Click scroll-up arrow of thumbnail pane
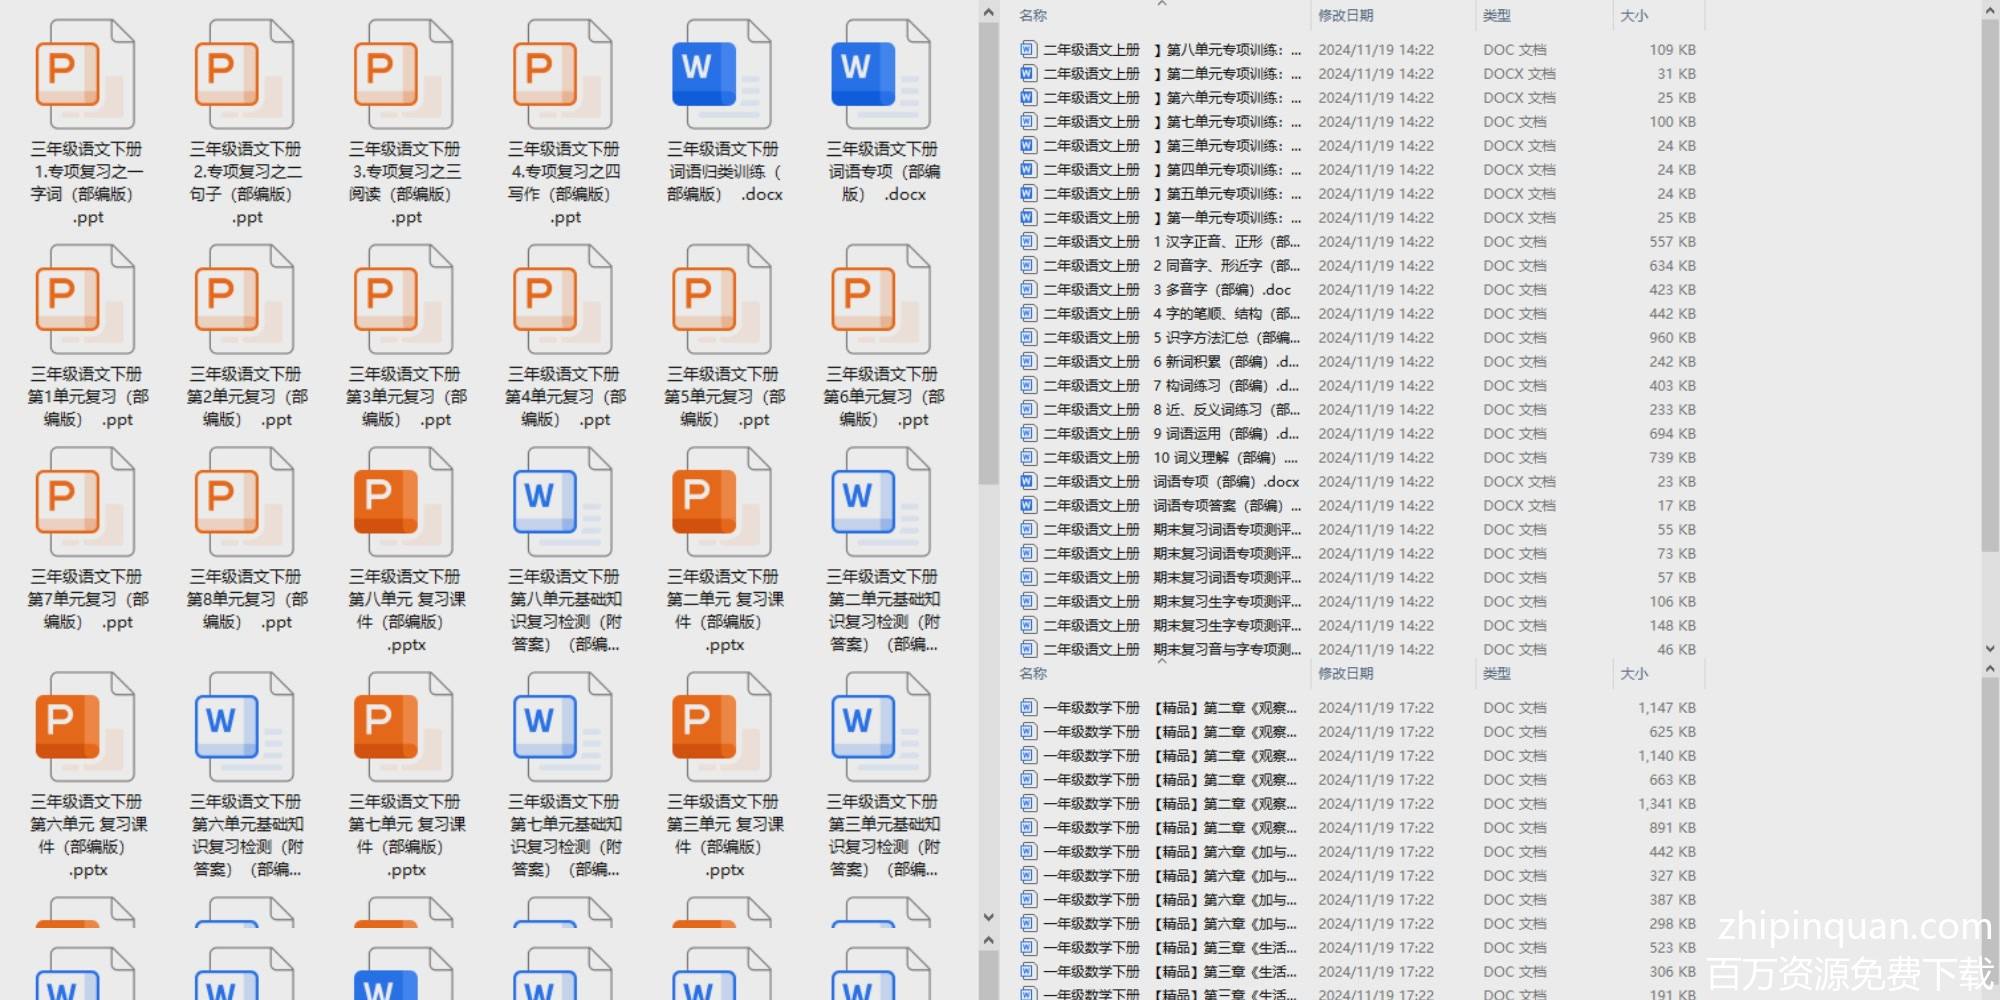 click(988, 13)
